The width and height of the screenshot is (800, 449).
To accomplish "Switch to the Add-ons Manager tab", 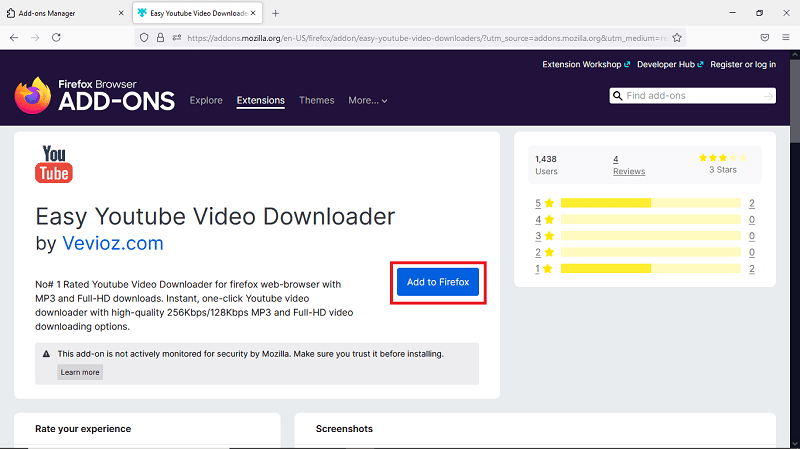I will [x=65, y=13].
